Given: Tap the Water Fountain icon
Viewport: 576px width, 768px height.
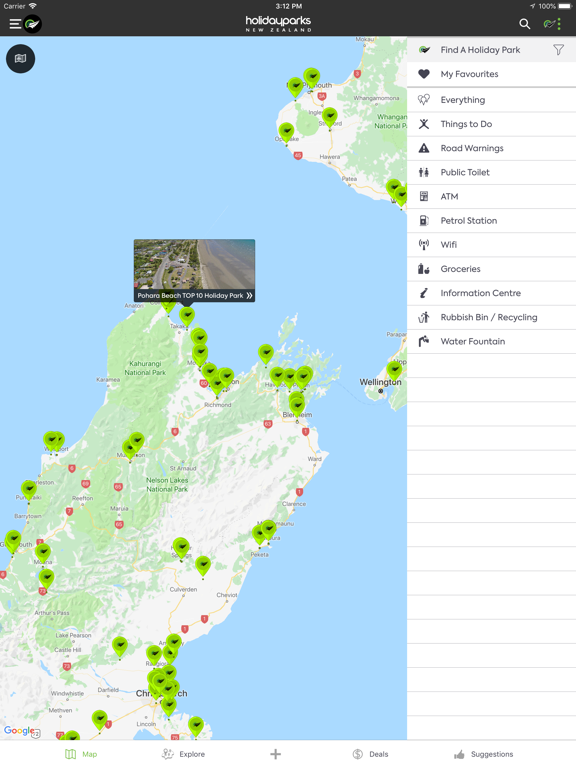Looking at the screenshot, I should point(424,341).
